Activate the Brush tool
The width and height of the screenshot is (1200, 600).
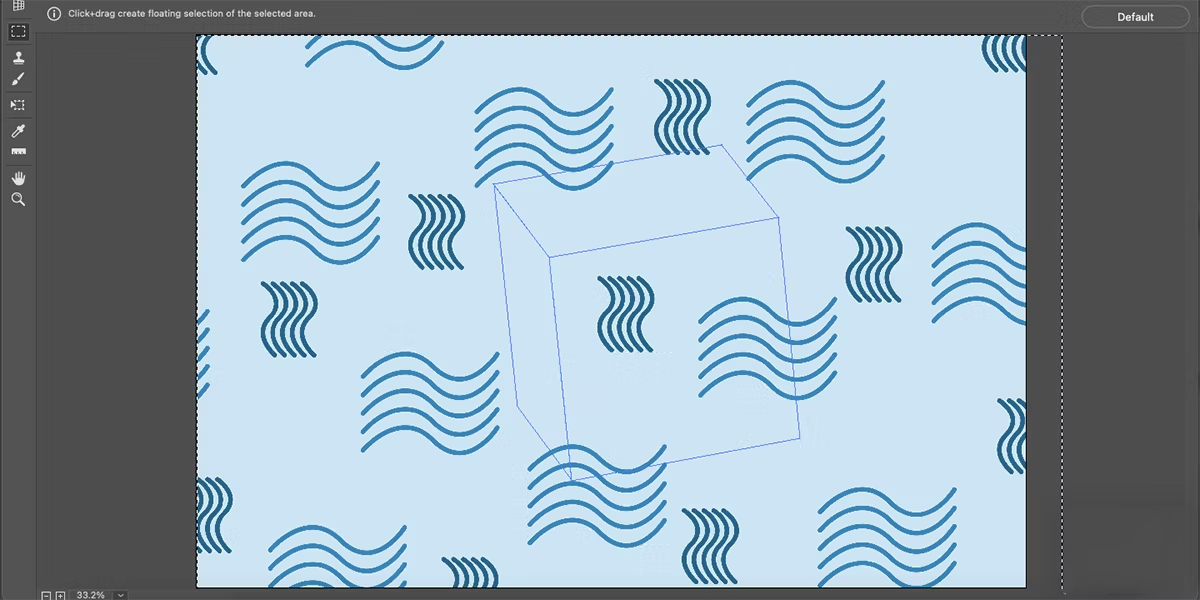pyautogui.click(x=18, y=80)
